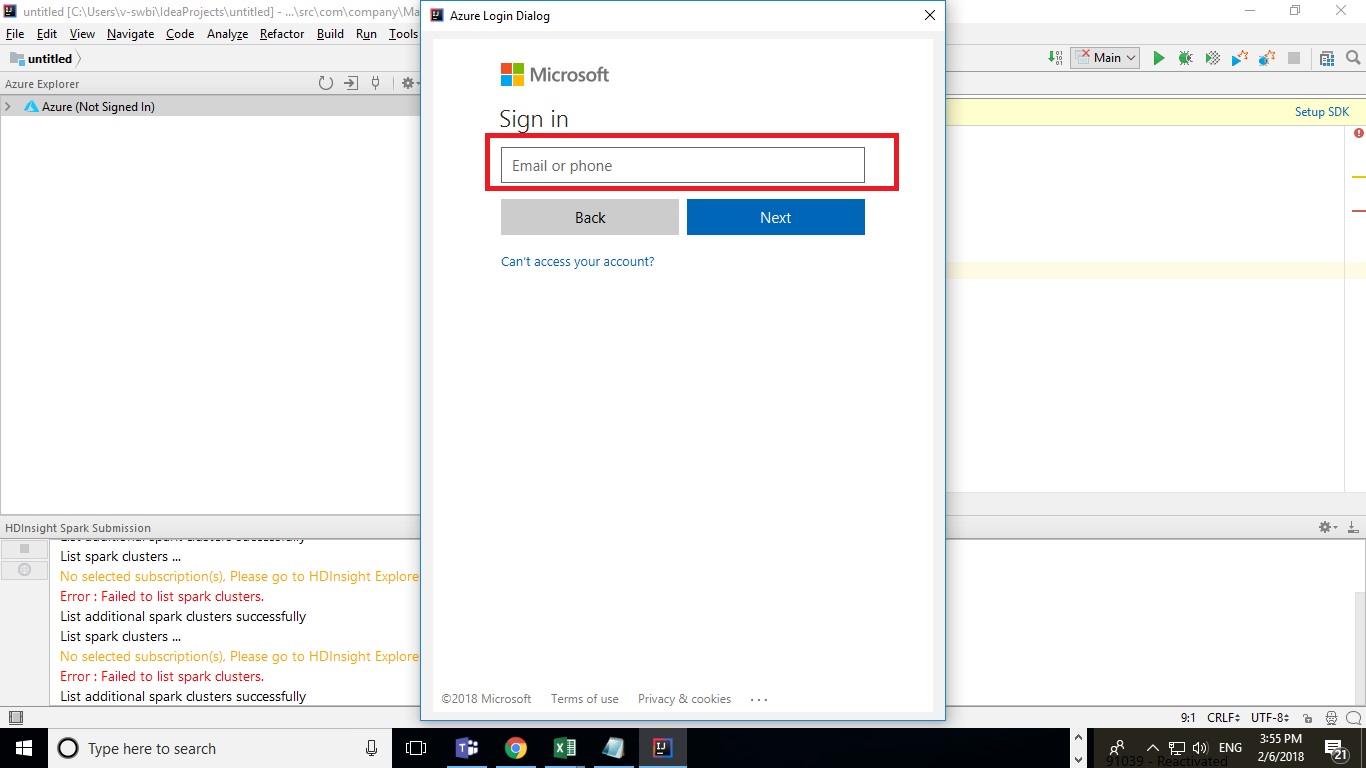Change line ending via CRLF status bar item
This screenshot has height=768, width=1366.
click(1222, 717)
